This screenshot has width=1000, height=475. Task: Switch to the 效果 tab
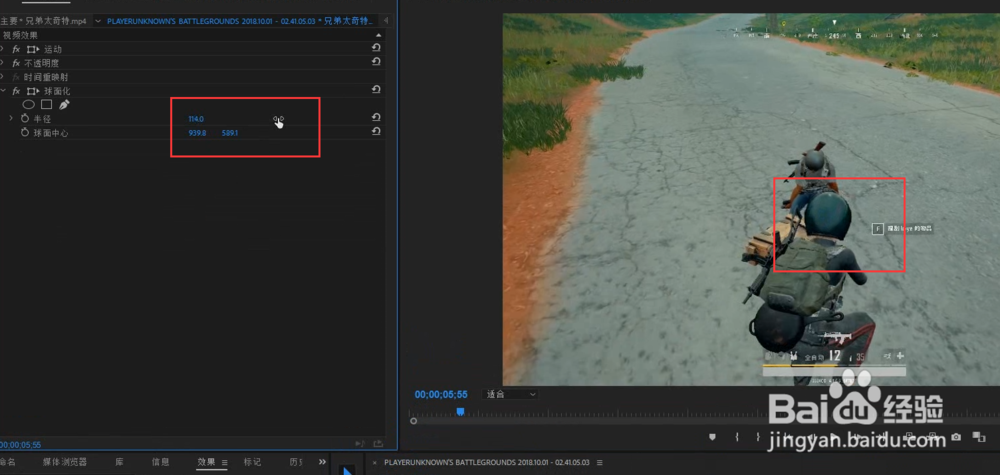(206, 462)
